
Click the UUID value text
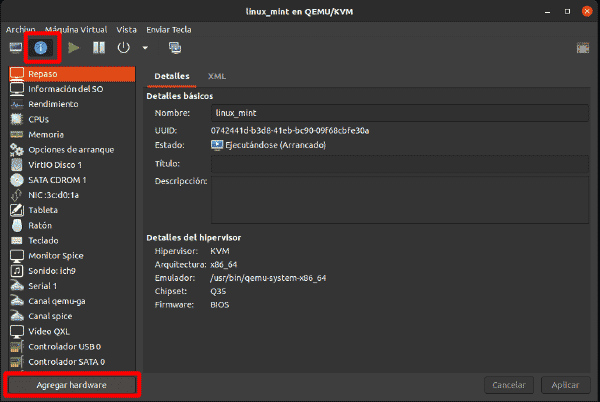point(290,130)
